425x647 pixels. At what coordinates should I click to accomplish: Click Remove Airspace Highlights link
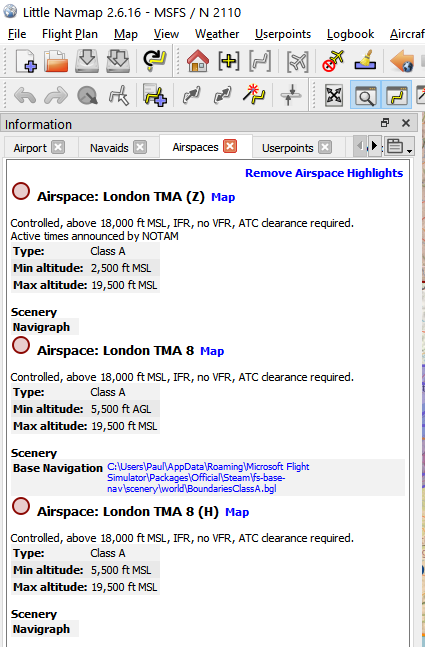[324, 173]
